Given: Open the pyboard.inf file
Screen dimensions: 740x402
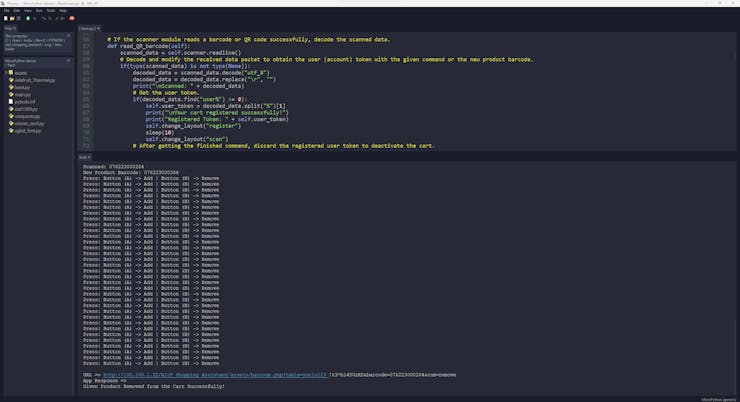Looking at the screenshot, I should pyautogui.click(x=25, y=101).
